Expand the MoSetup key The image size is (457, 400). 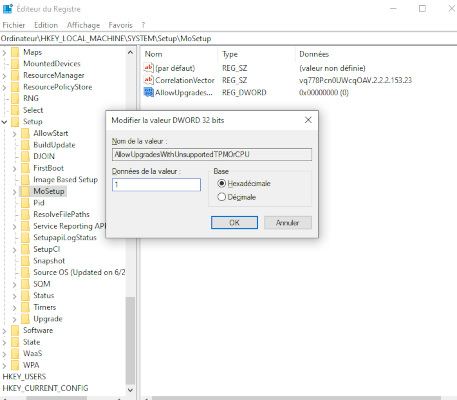tap(14, 192)
